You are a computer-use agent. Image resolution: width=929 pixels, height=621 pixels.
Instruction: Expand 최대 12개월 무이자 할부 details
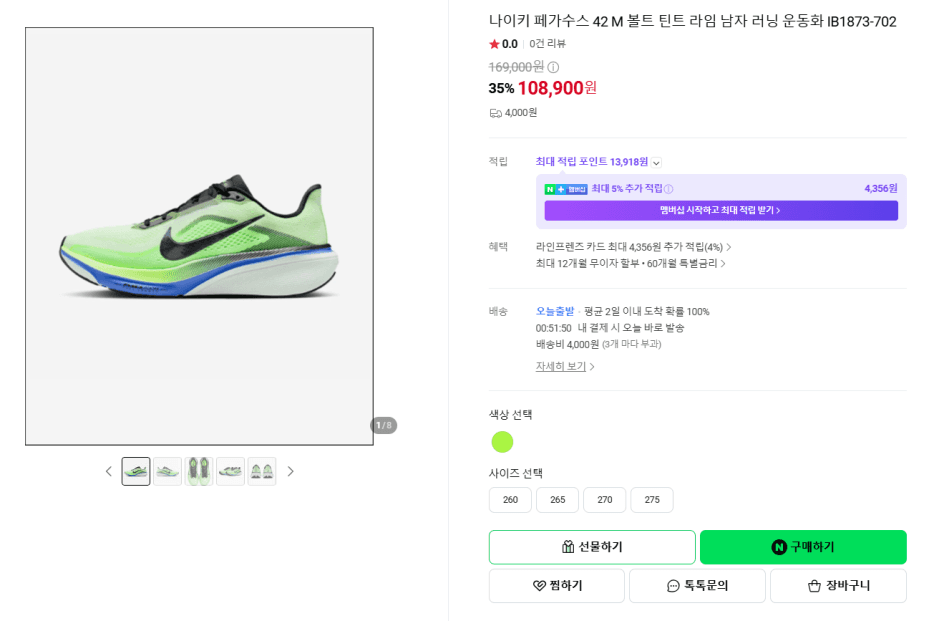[x=630, y=263]
